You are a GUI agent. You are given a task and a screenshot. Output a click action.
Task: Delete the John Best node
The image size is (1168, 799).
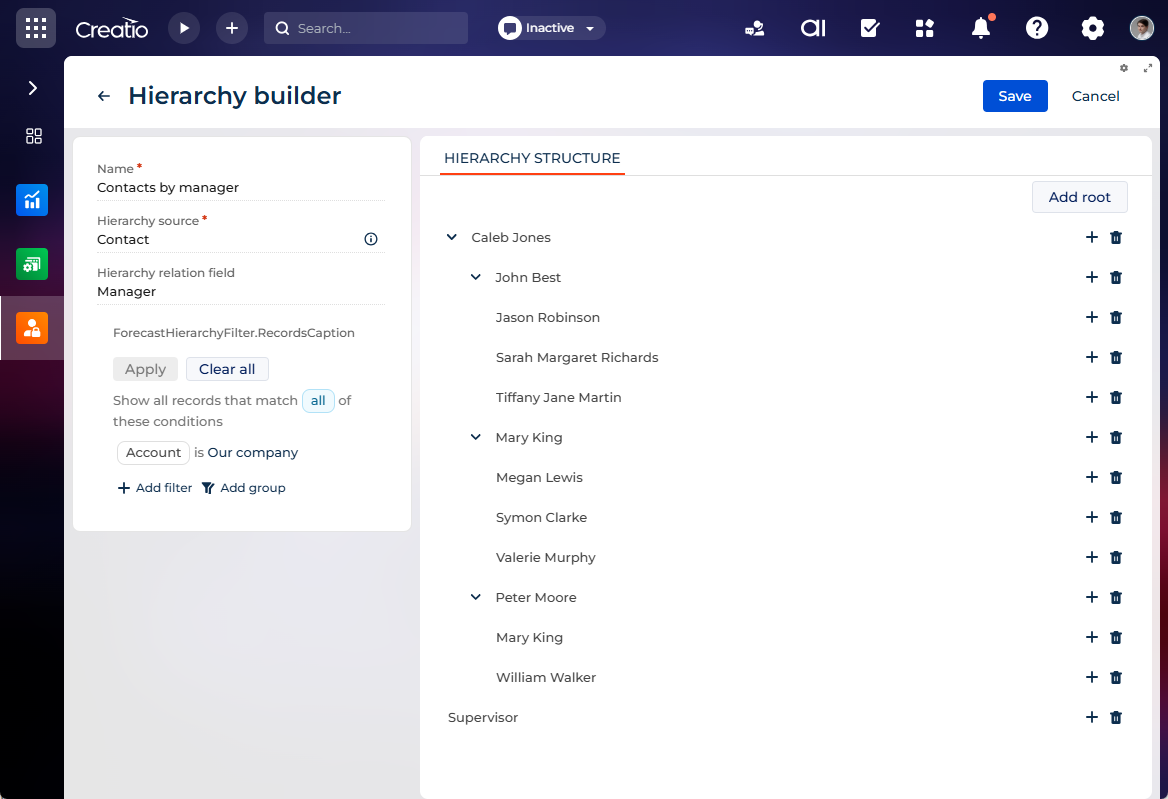(x=1116, y=278)
